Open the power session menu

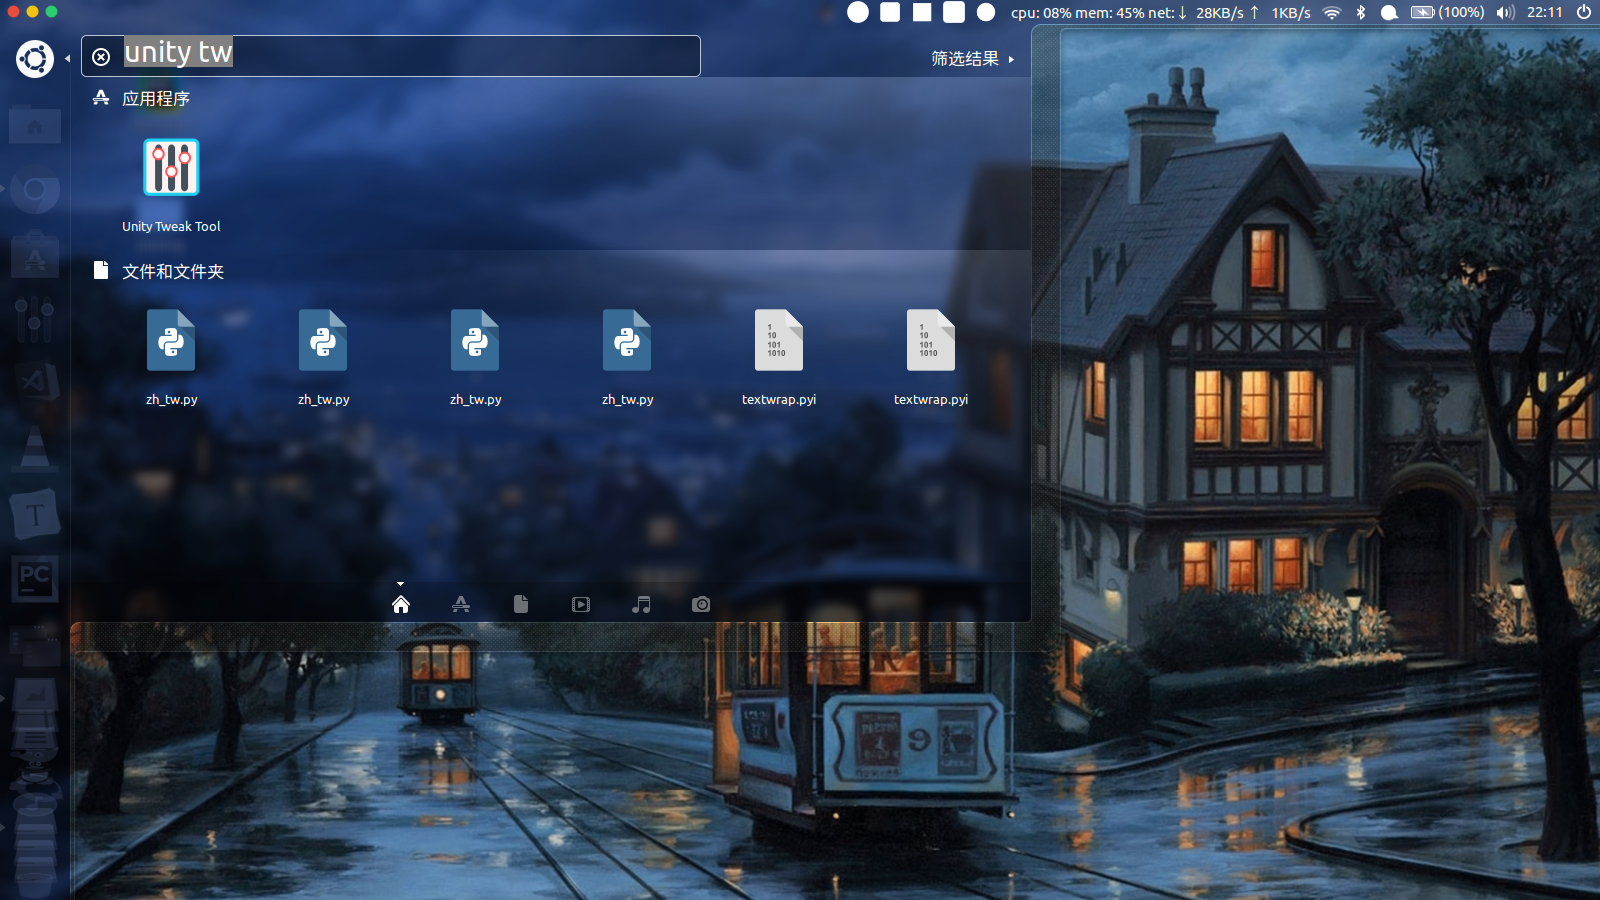tap(1583, 12)
